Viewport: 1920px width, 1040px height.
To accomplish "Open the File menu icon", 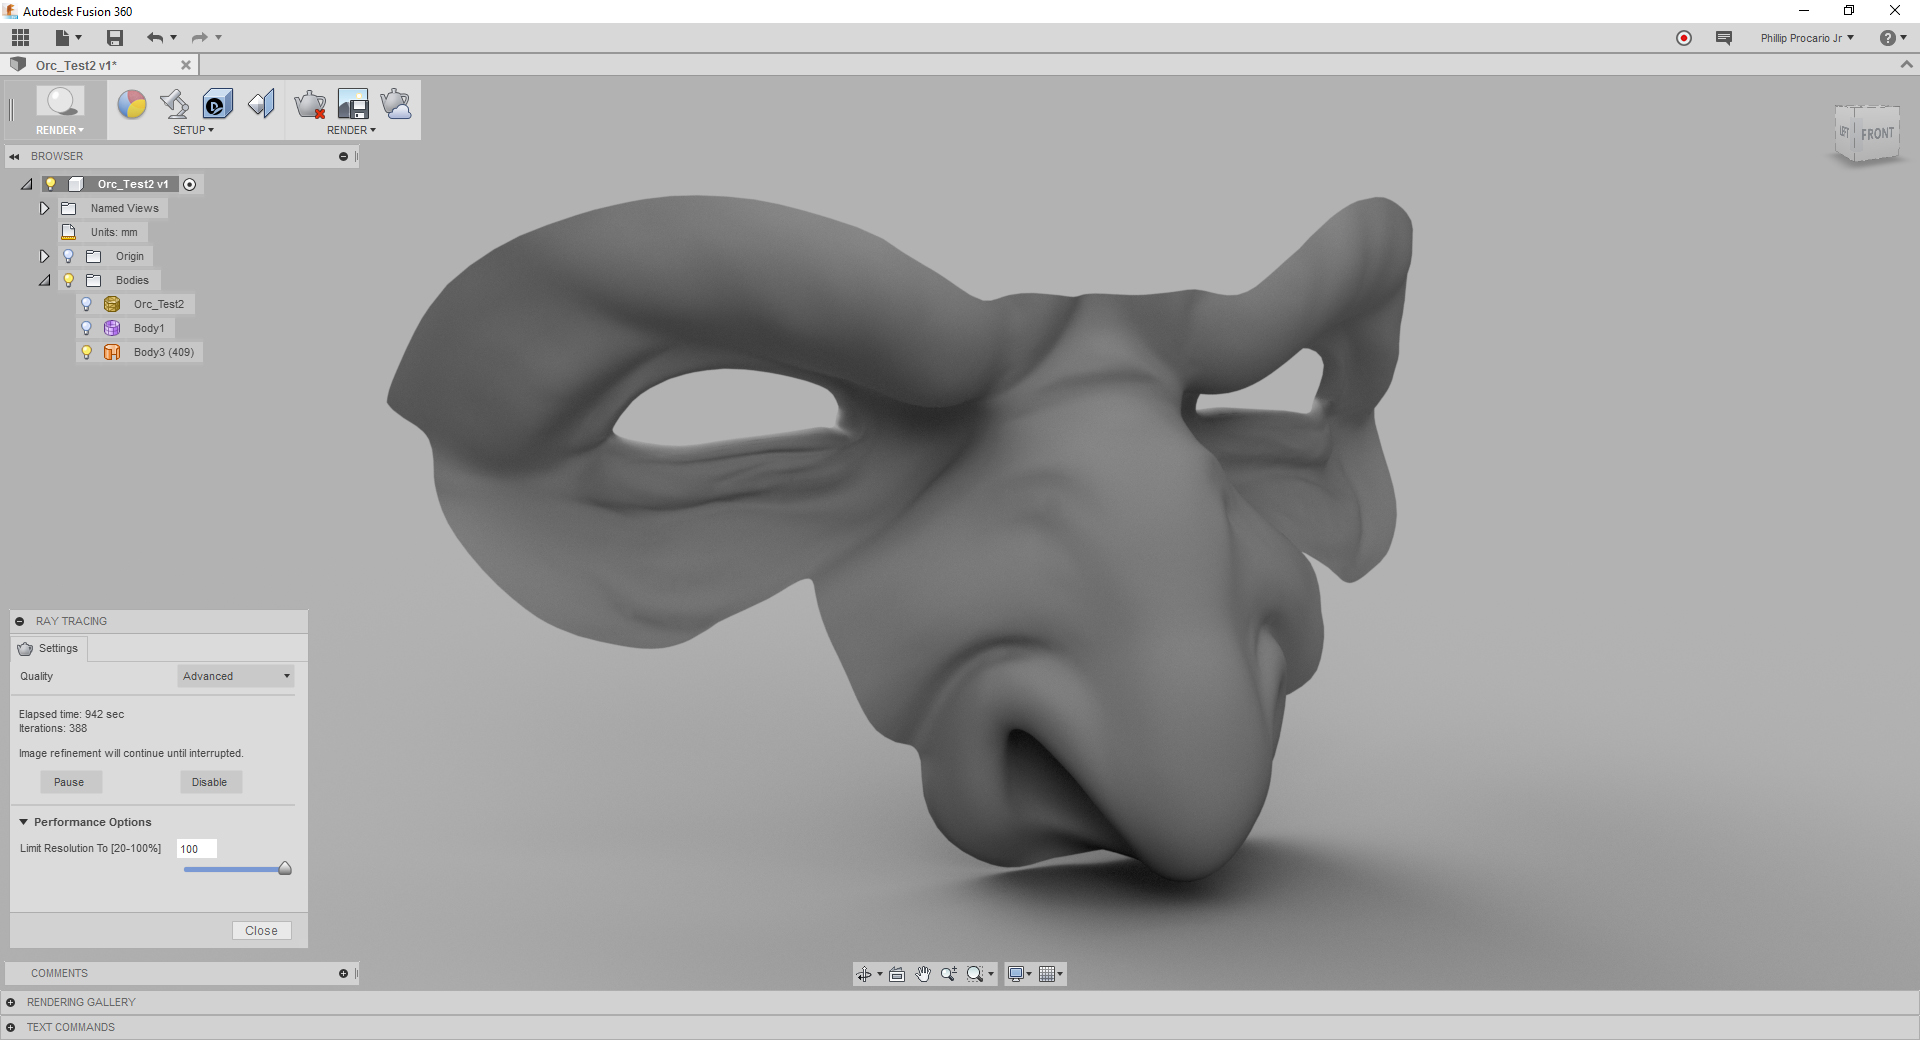I will coord(67,38).
